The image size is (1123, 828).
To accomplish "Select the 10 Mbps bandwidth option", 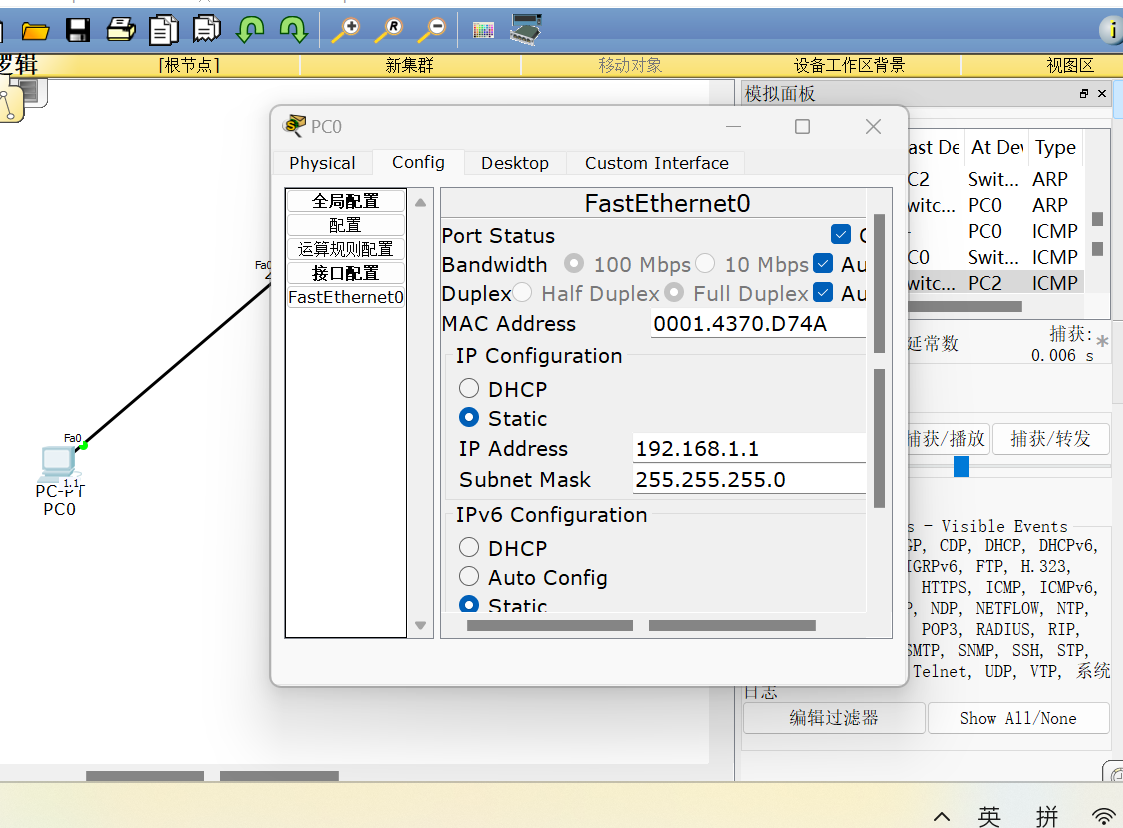I will click(705, 264).
